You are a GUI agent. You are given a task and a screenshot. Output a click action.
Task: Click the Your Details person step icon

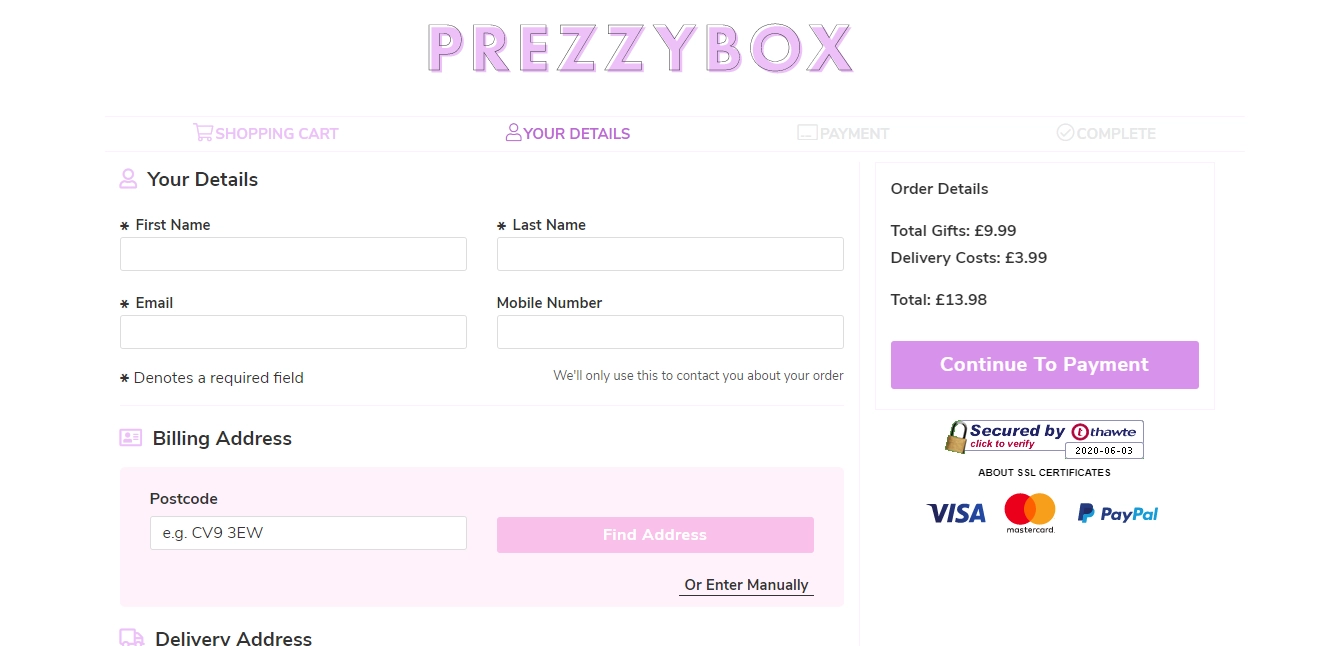(x=514, y=132)
